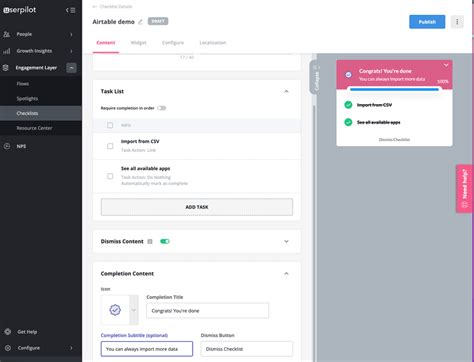Viewport: 474px width, 362px height.
Task: Switch to the Content tab
Action: pos(106,43)
